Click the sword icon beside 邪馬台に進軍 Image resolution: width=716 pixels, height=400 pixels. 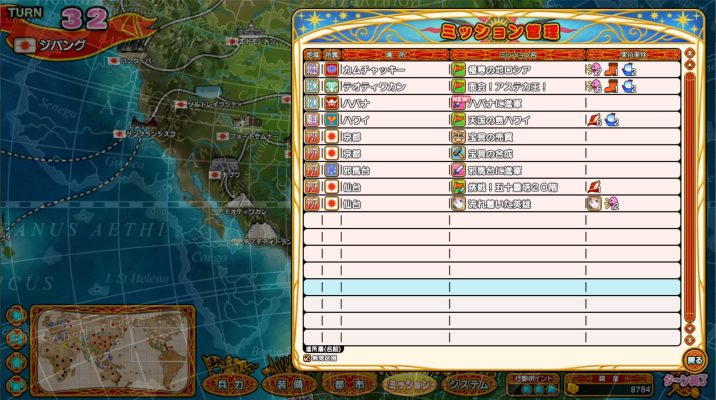click(x=458, y=170)
